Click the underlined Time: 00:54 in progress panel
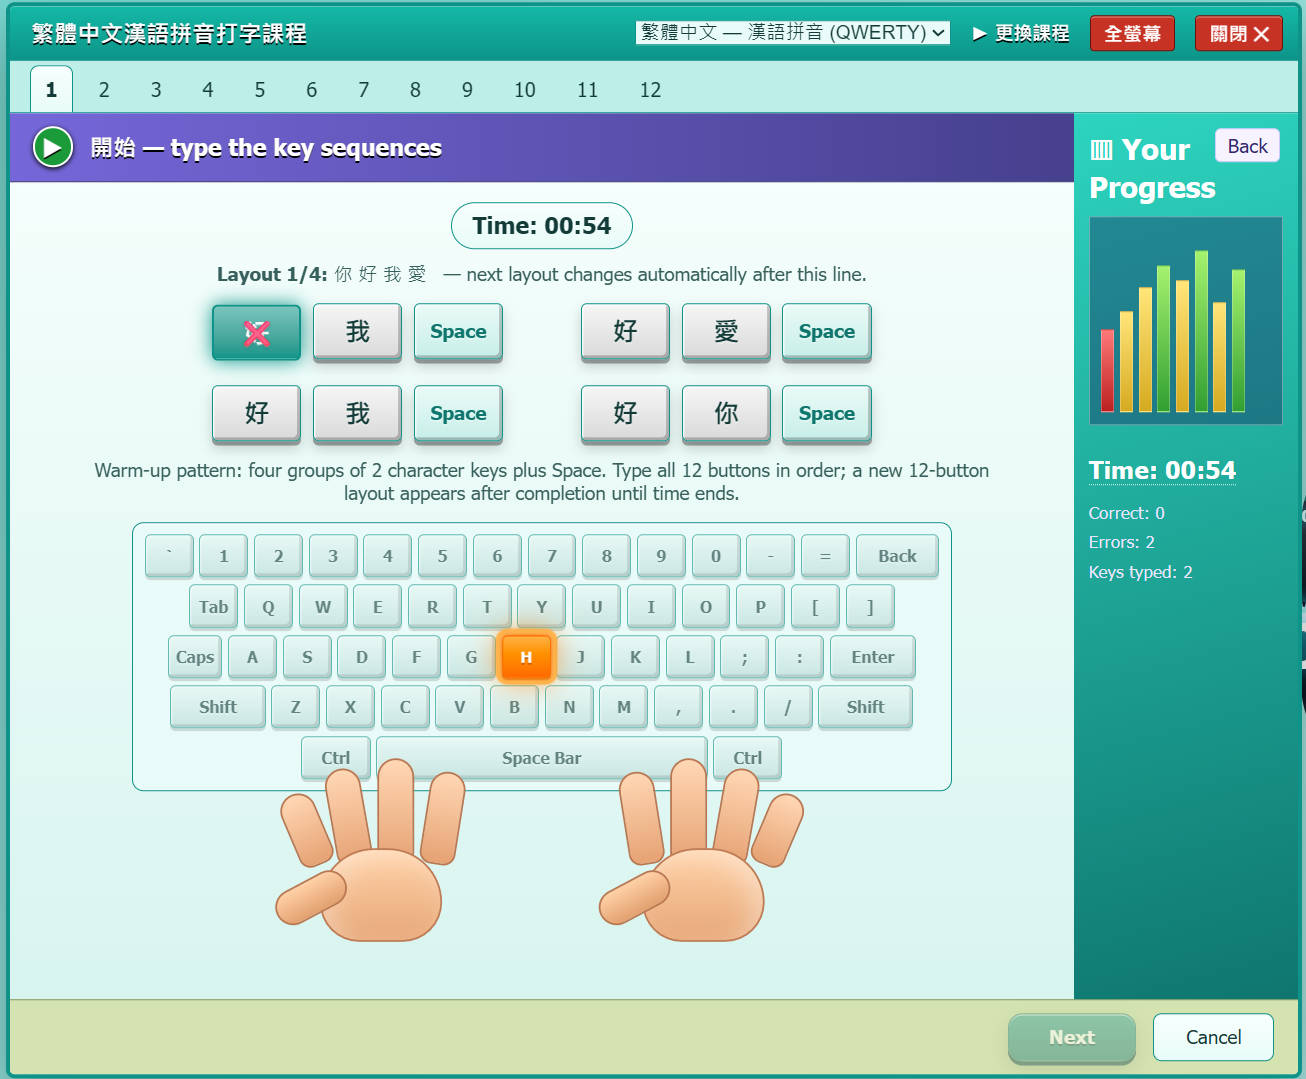Viewport: 1306px width, 1079px height. [1162, 470]
